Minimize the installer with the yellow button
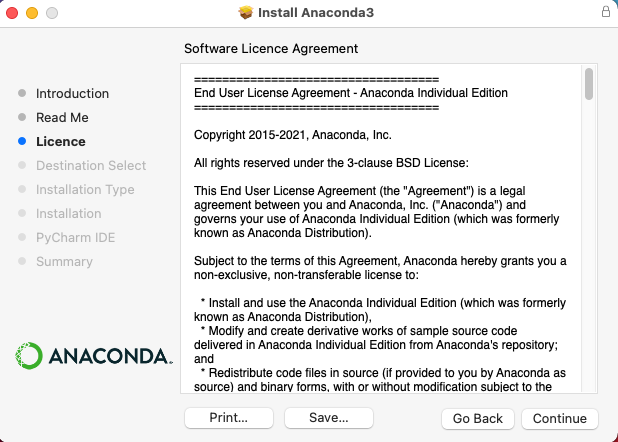Screen dimensions: 618x442 [x=32, y=13]
